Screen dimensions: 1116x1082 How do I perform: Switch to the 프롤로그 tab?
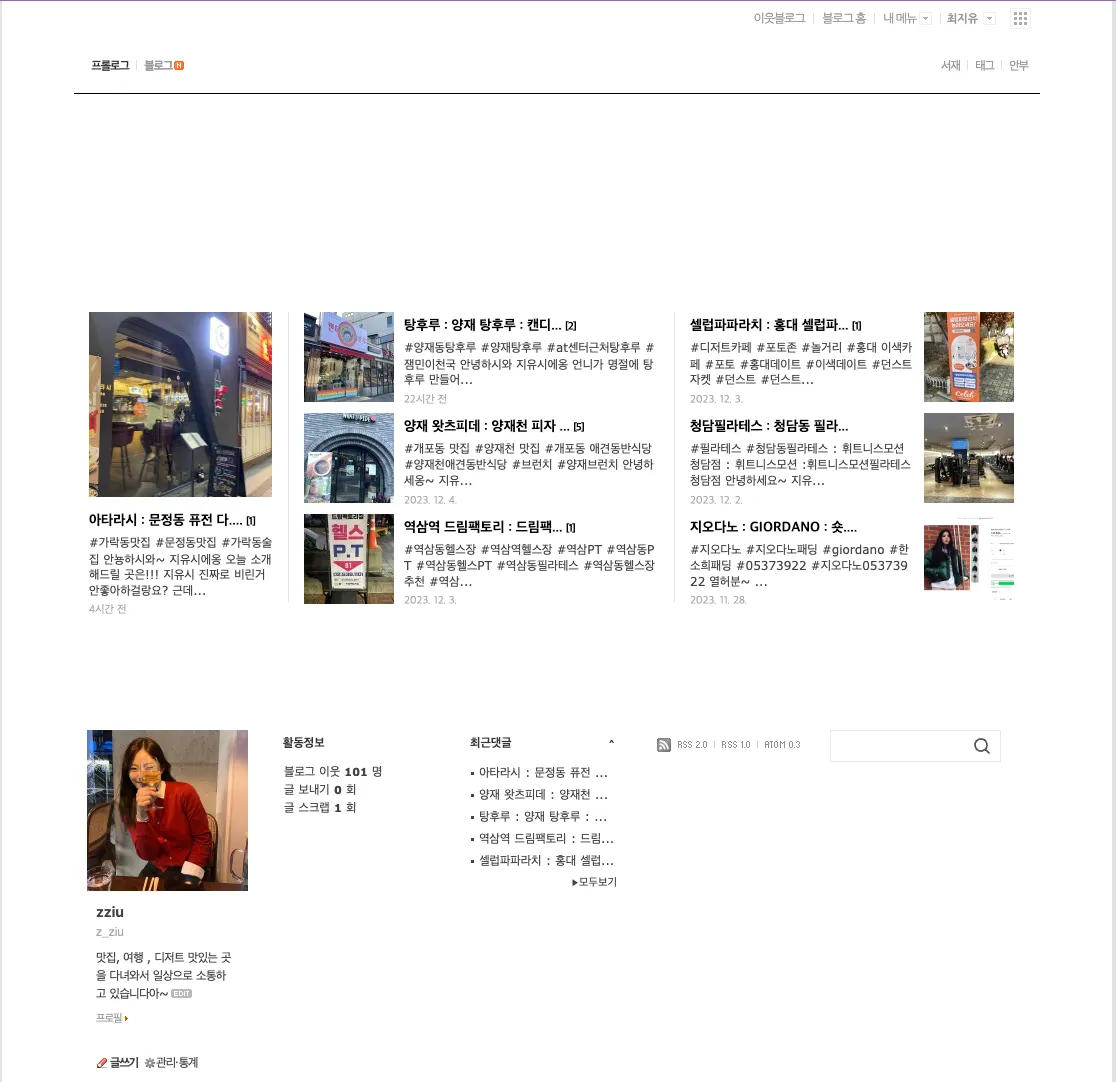(110, 65)
